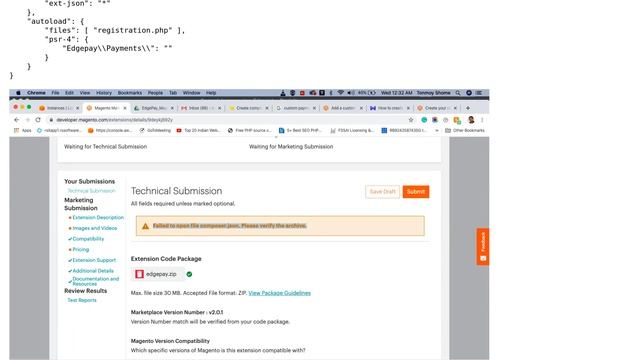Open the Notification Center list icon
Viewport: 640px width, 360px height.
point(479,93)
